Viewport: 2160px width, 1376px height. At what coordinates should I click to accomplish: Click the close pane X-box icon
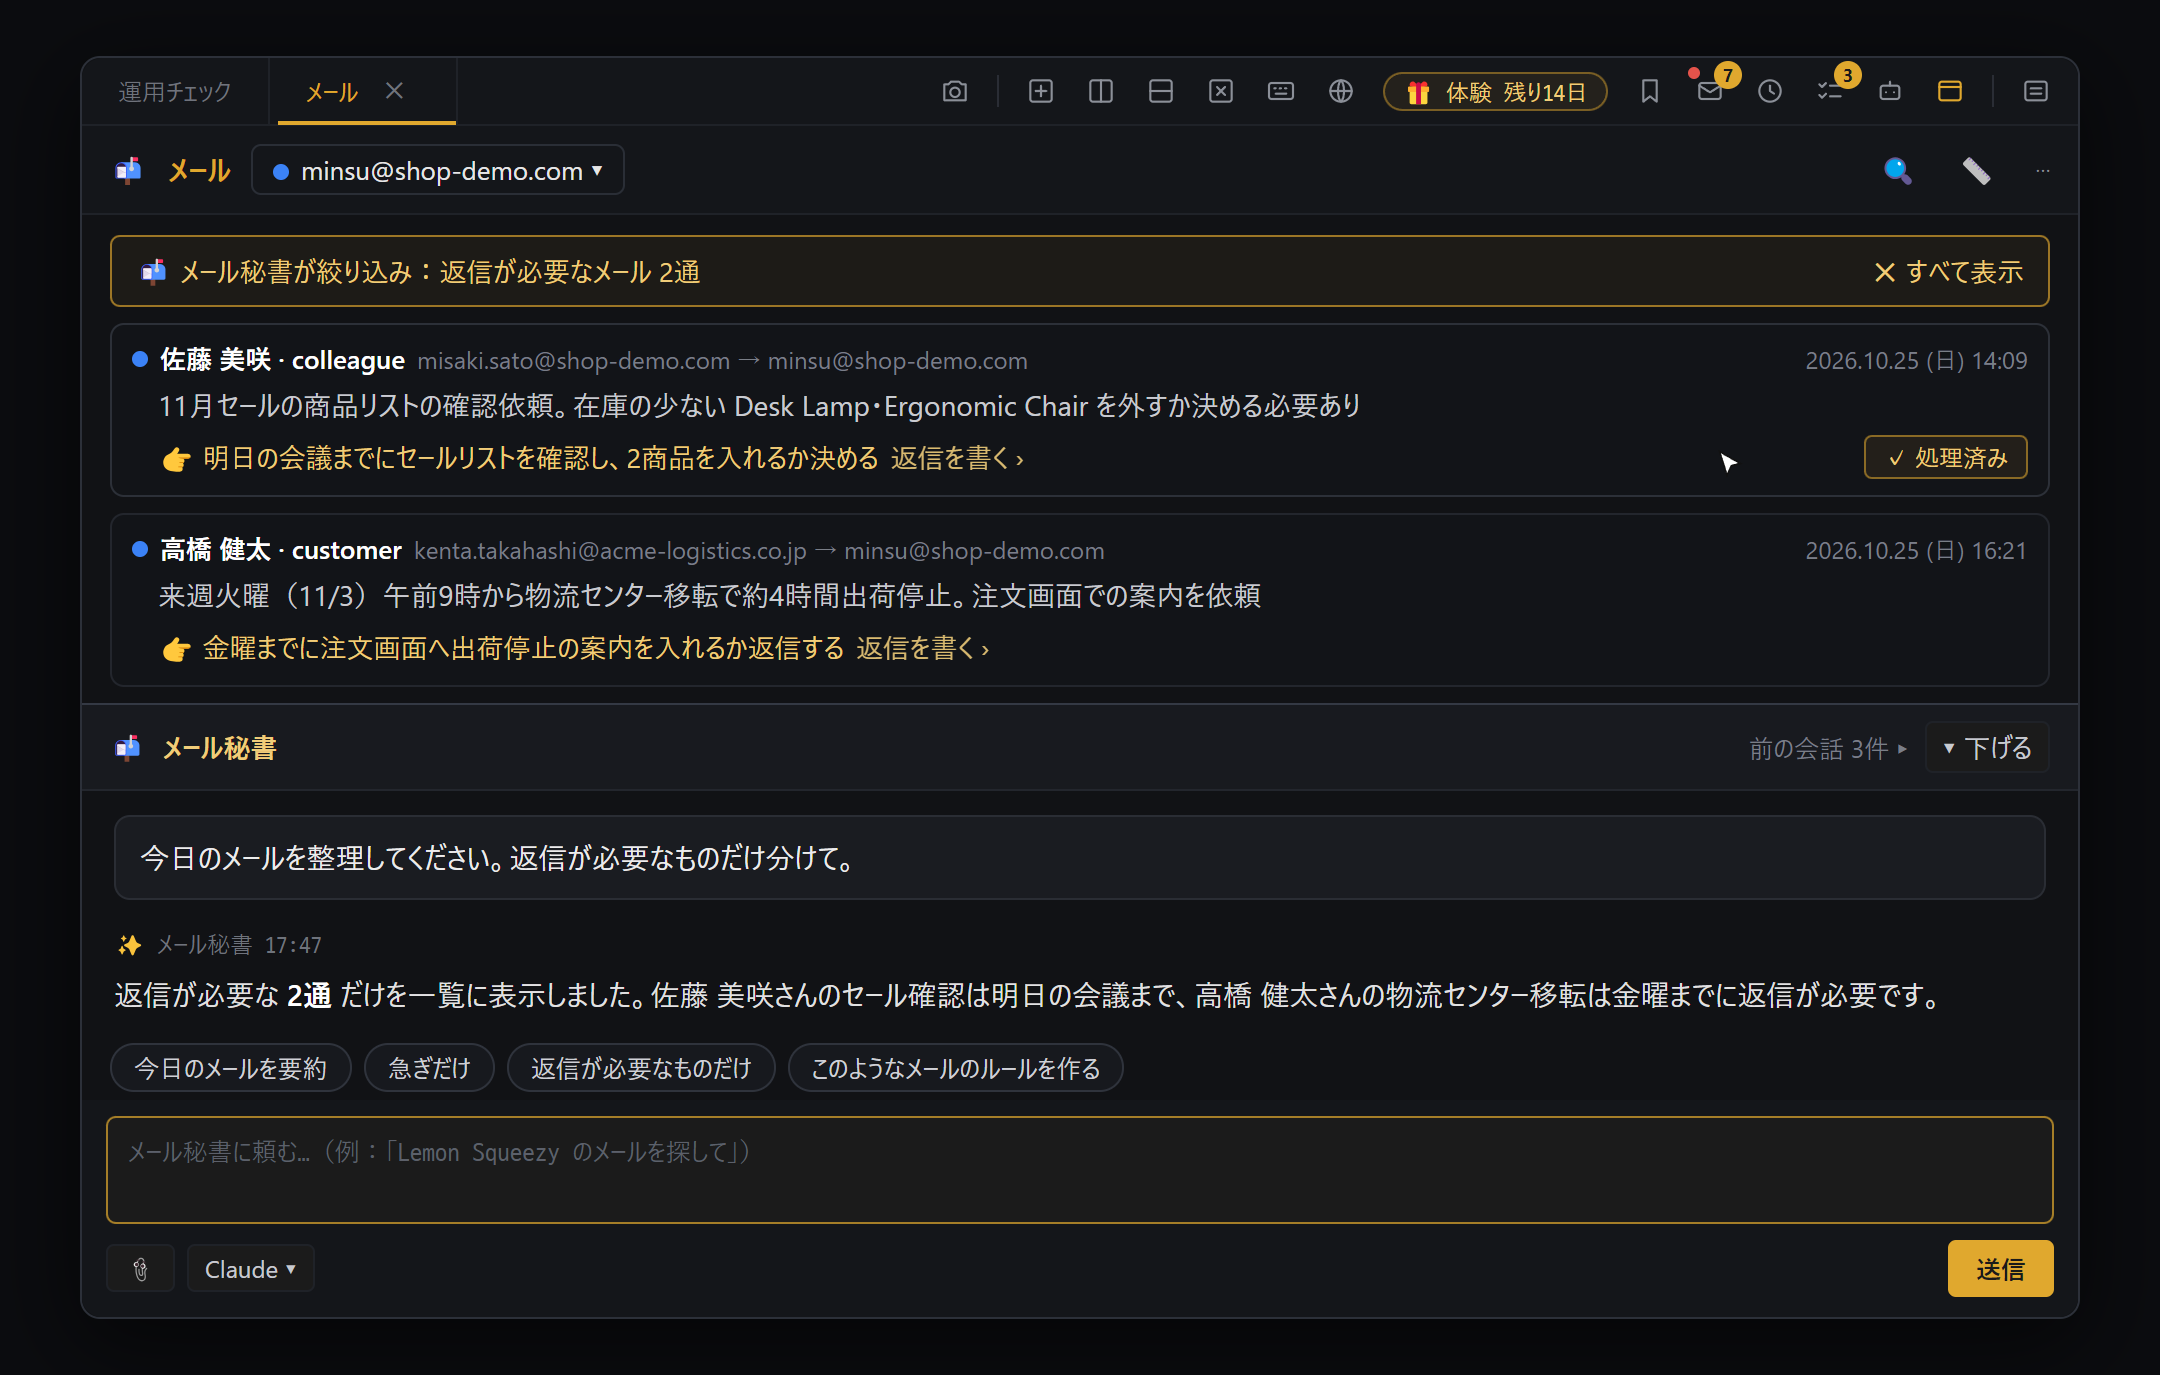point(1220,91)
